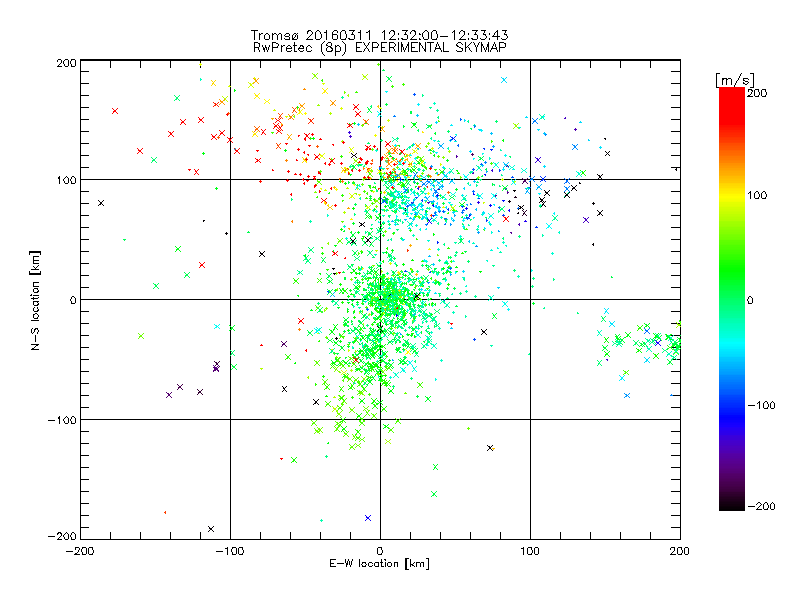
Task: Click the x-axis '-100' tick label
Action: coord(230,552)
